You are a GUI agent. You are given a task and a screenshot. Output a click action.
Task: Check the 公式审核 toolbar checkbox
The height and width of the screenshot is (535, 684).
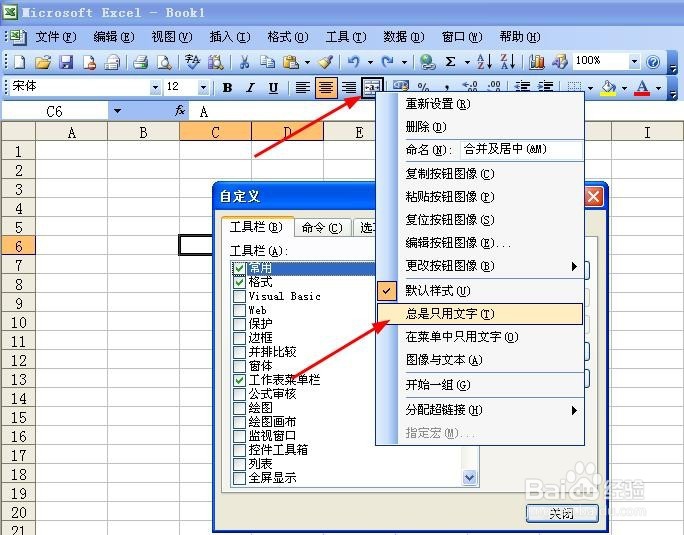[x=239, y=394]
